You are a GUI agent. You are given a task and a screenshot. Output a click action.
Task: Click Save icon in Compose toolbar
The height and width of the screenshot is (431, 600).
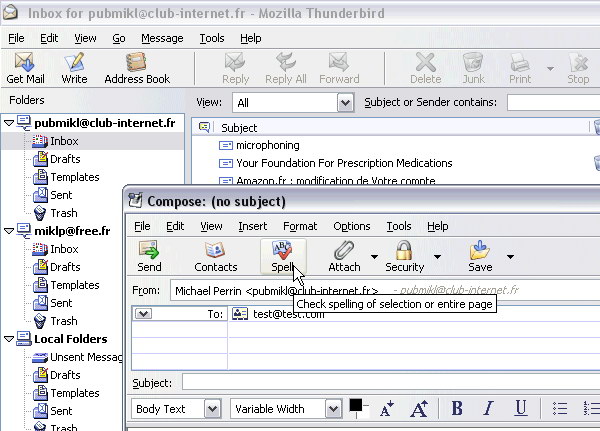coord(480,256)
